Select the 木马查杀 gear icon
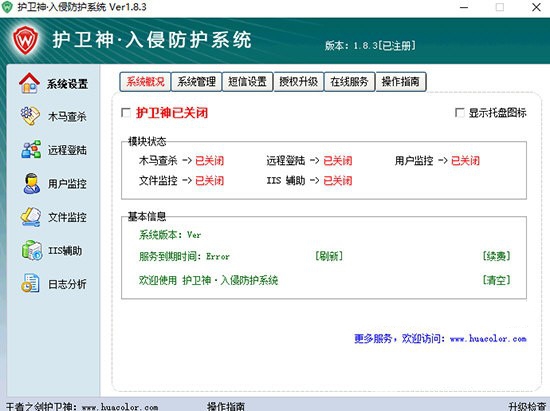550x411 pixels. click(x=30, y=116)
